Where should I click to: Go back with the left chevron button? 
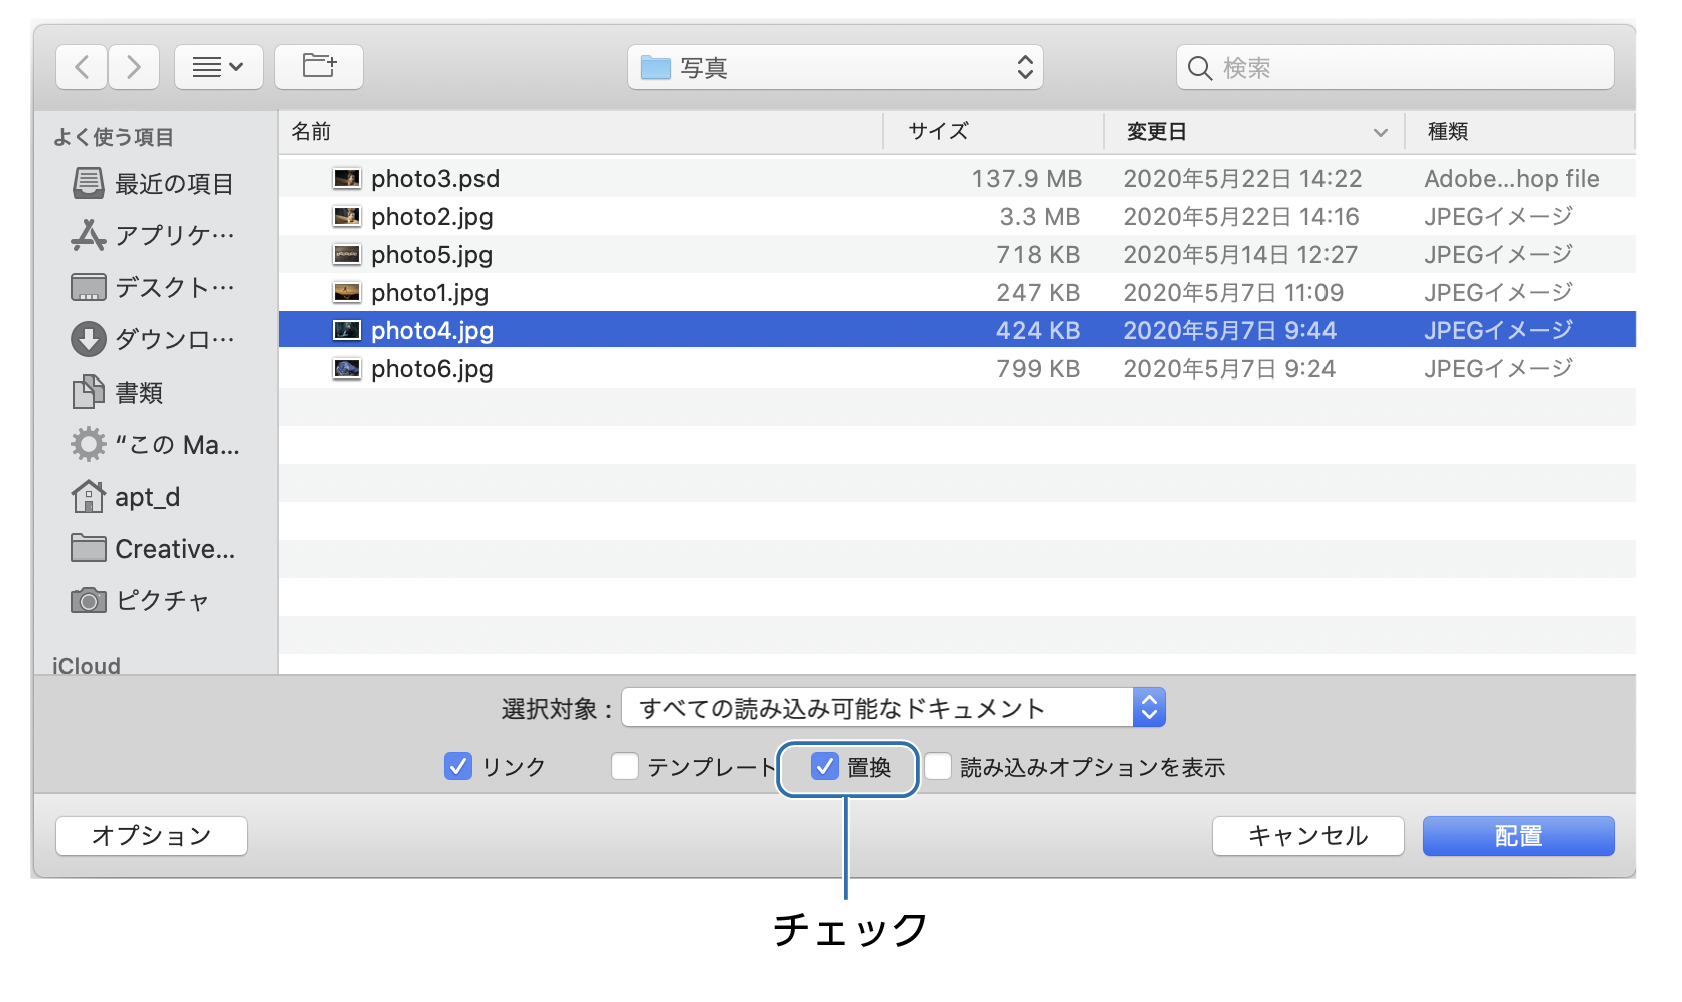pos(82,67)
